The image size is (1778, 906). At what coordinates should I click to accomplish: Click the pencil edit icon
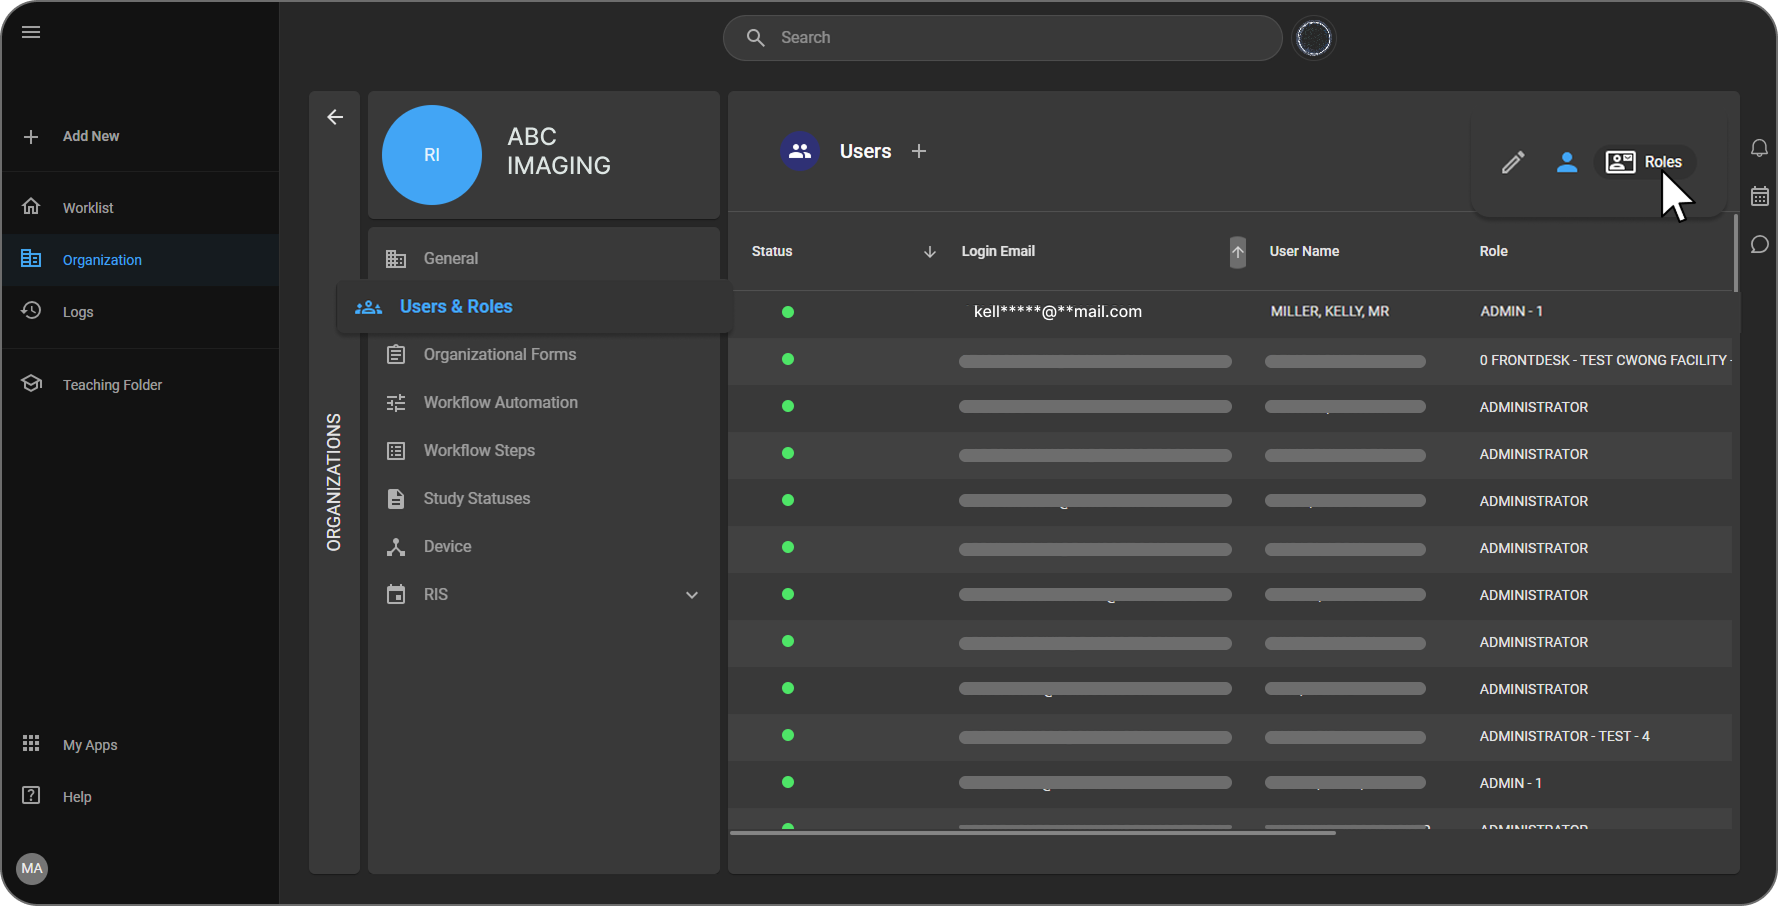click(x=1513, y=162)
